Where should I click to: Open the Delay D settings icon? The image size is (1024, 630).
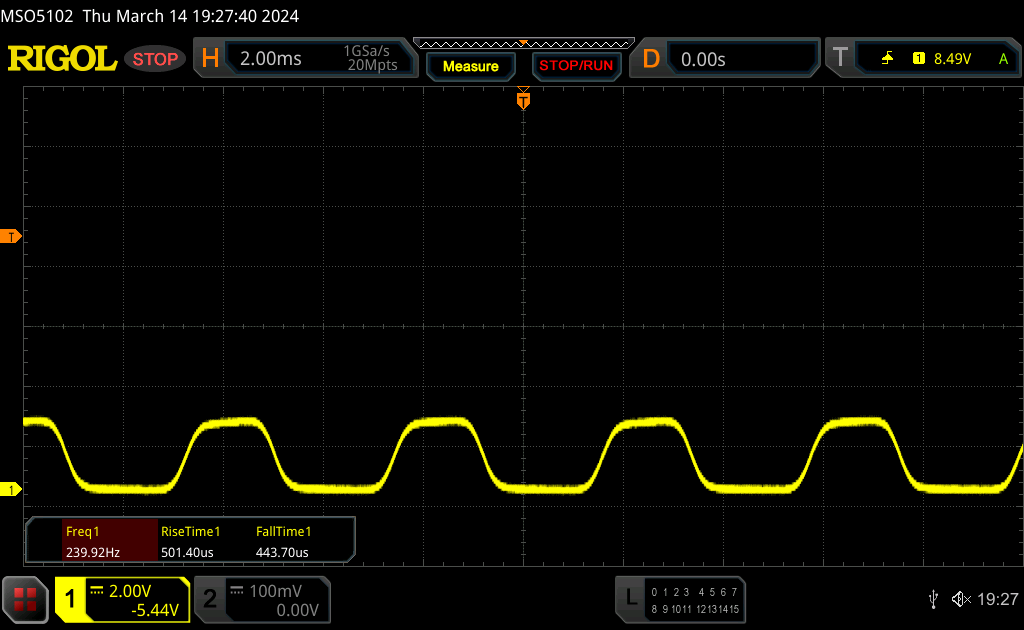650,59
